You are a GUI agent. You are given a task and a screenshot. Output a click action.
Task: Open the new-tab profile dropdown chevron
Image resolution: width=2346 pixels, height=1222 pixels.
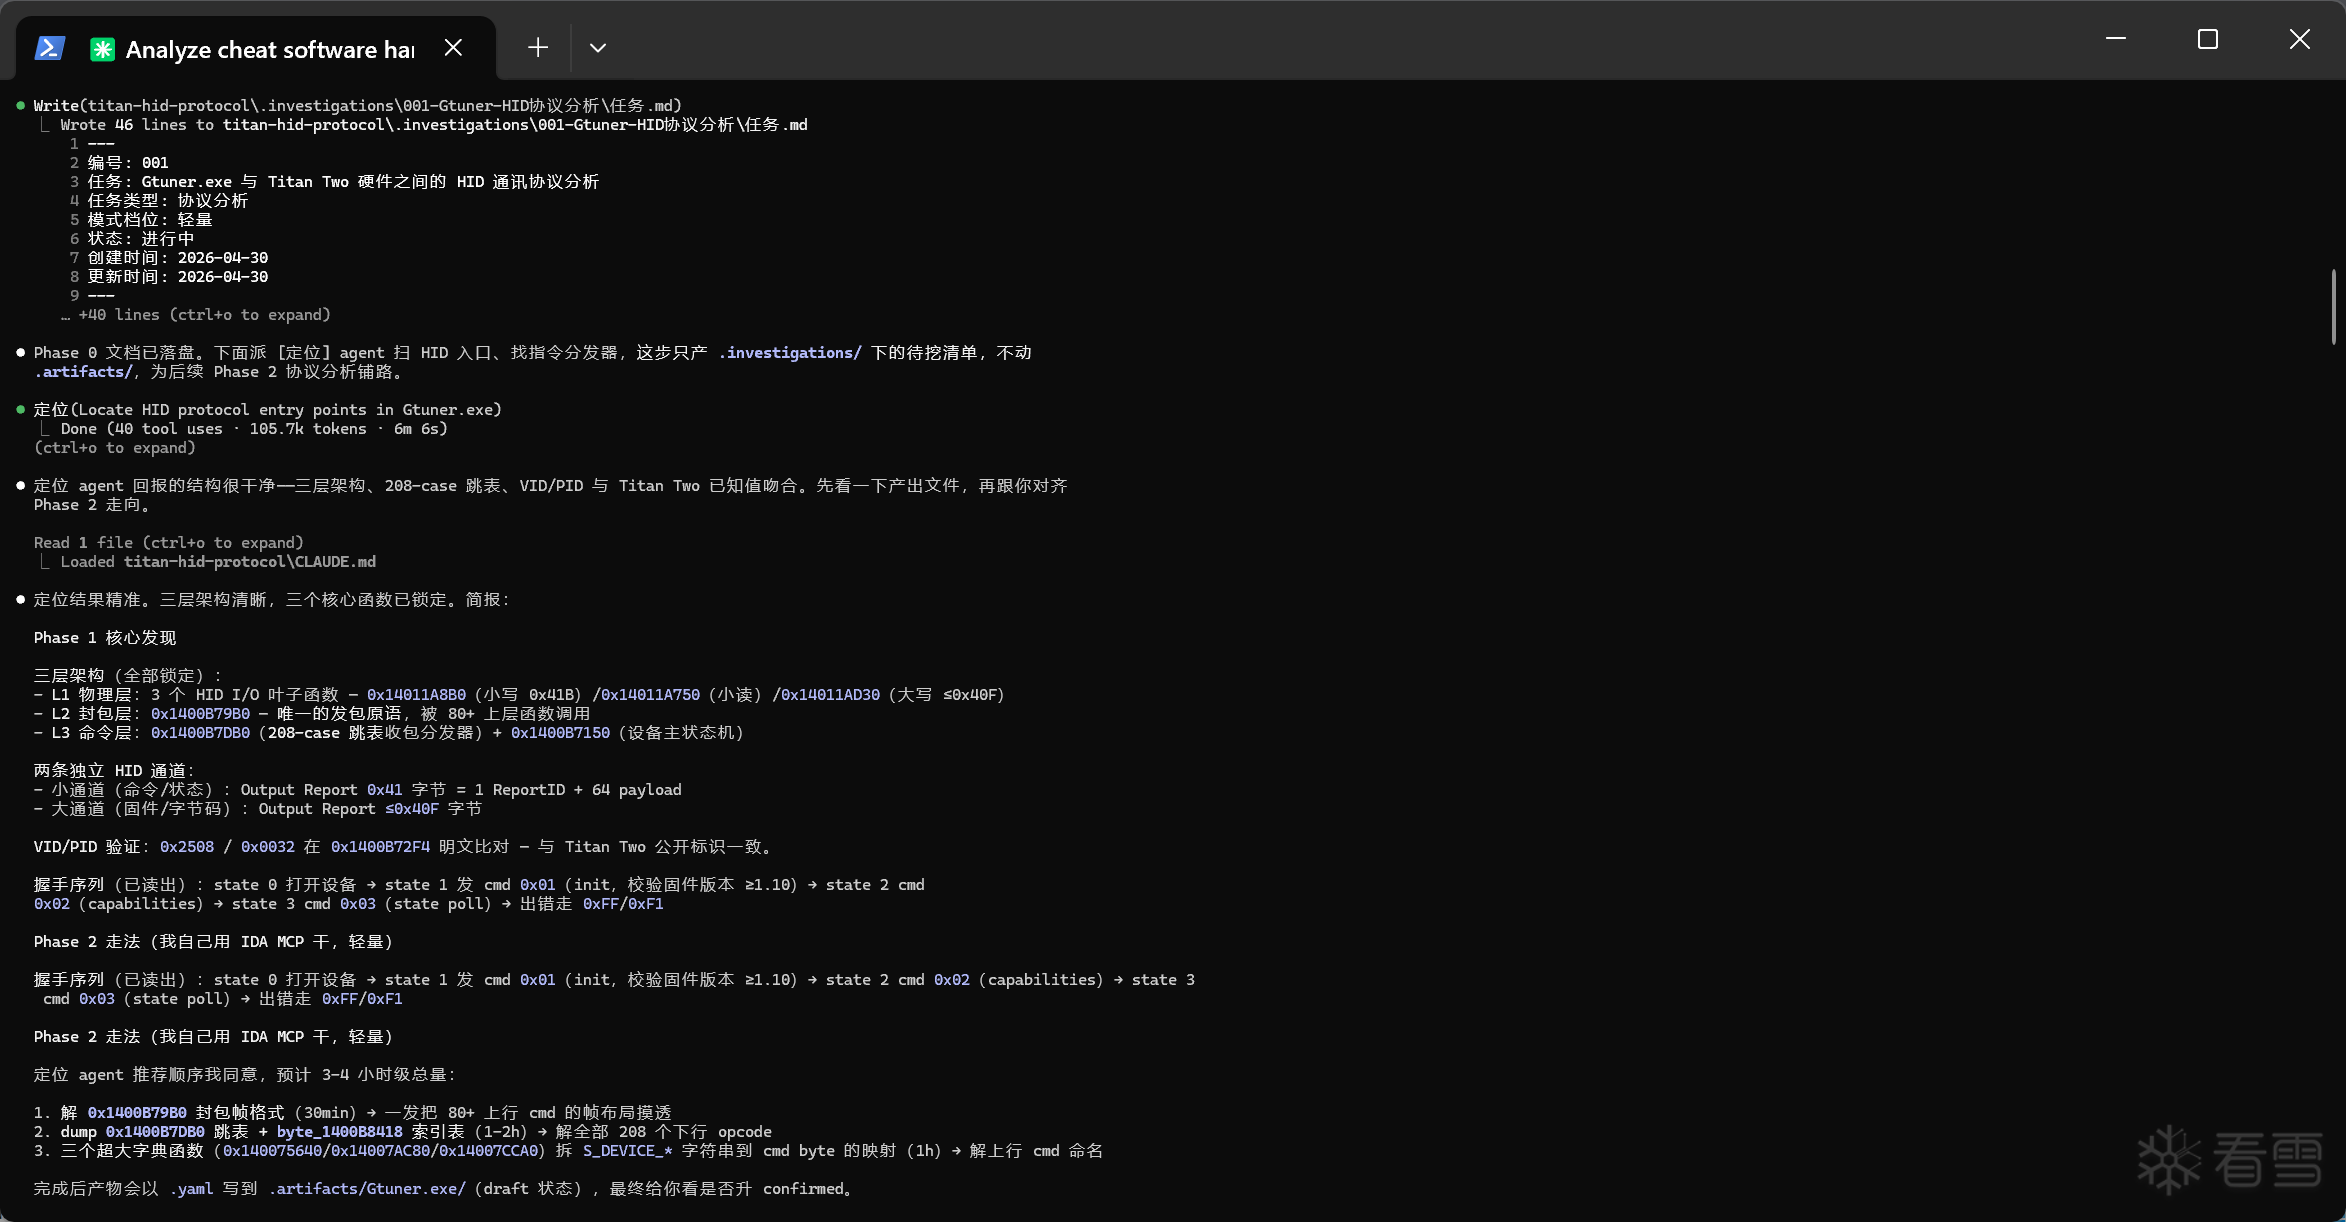click(598, 48)
